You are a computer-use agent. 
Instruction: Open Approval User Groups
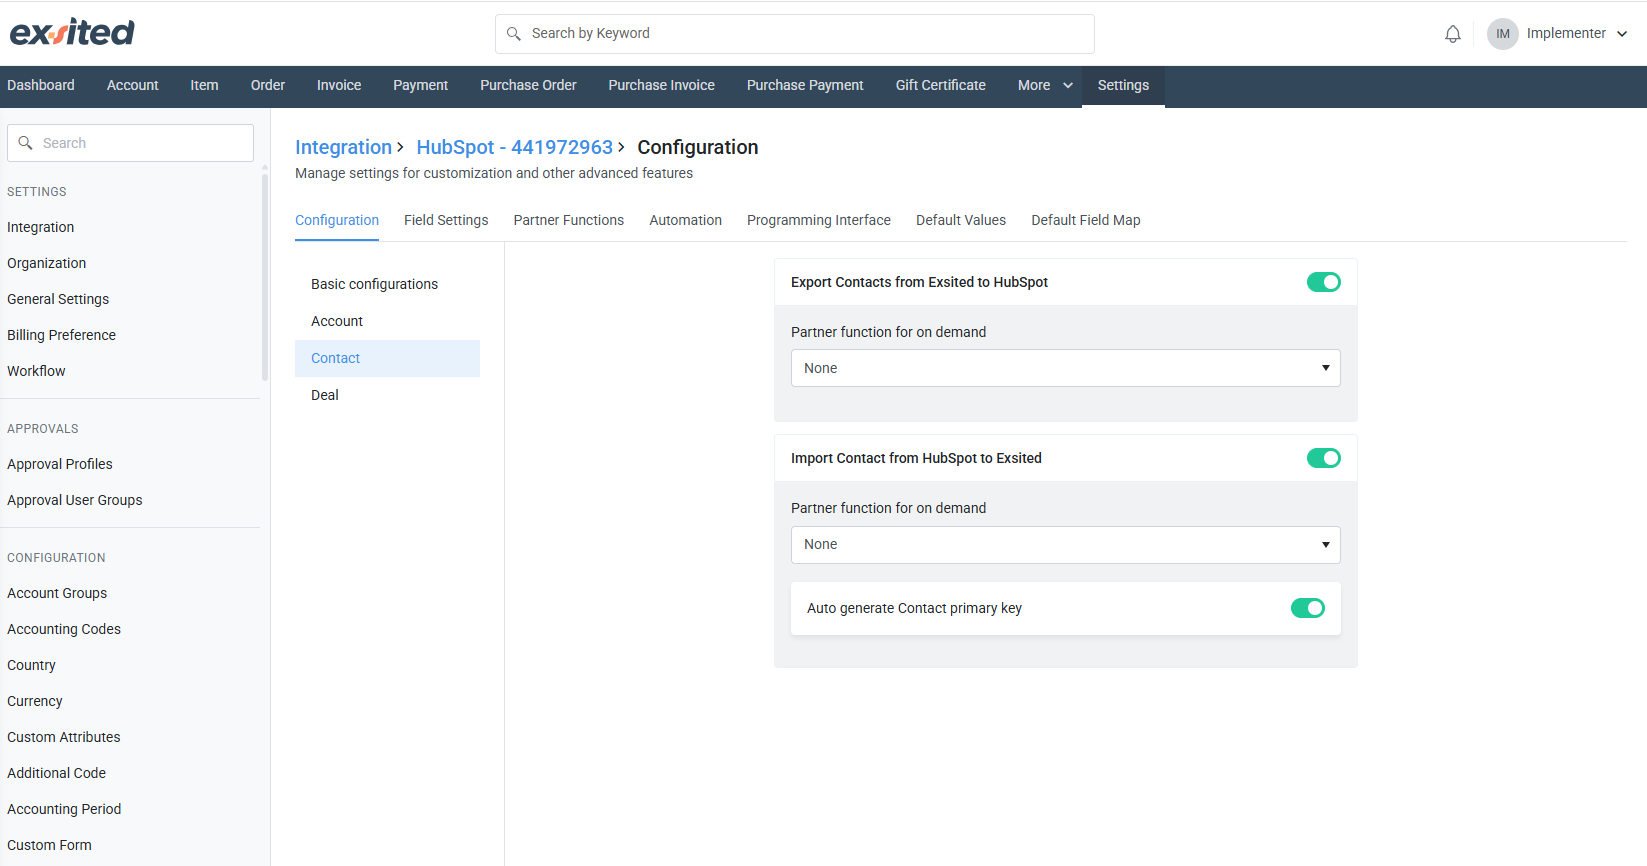(75, 500)
